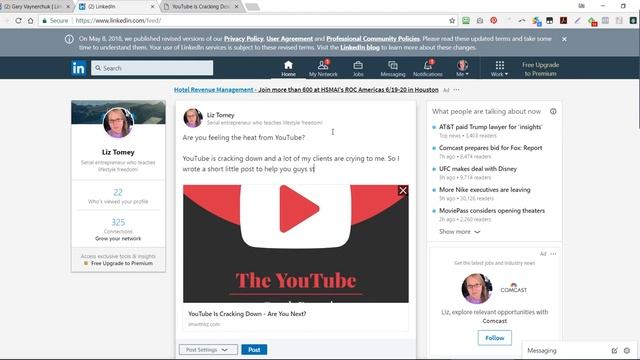This screenshot has height=360, width=640.
Task: Open ad options three-dot menu above feed
Action: (456, 90)
